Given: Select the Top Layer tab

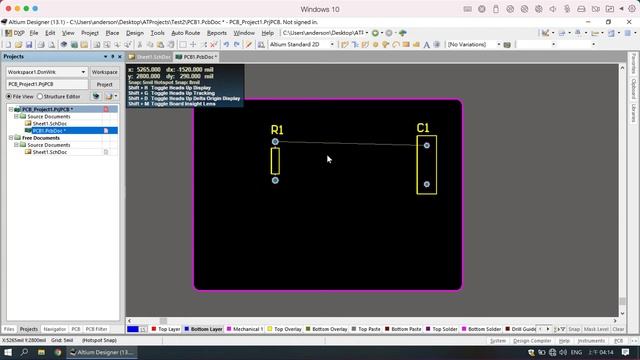Looking at the screenshot, I should [x=166, y=329].
